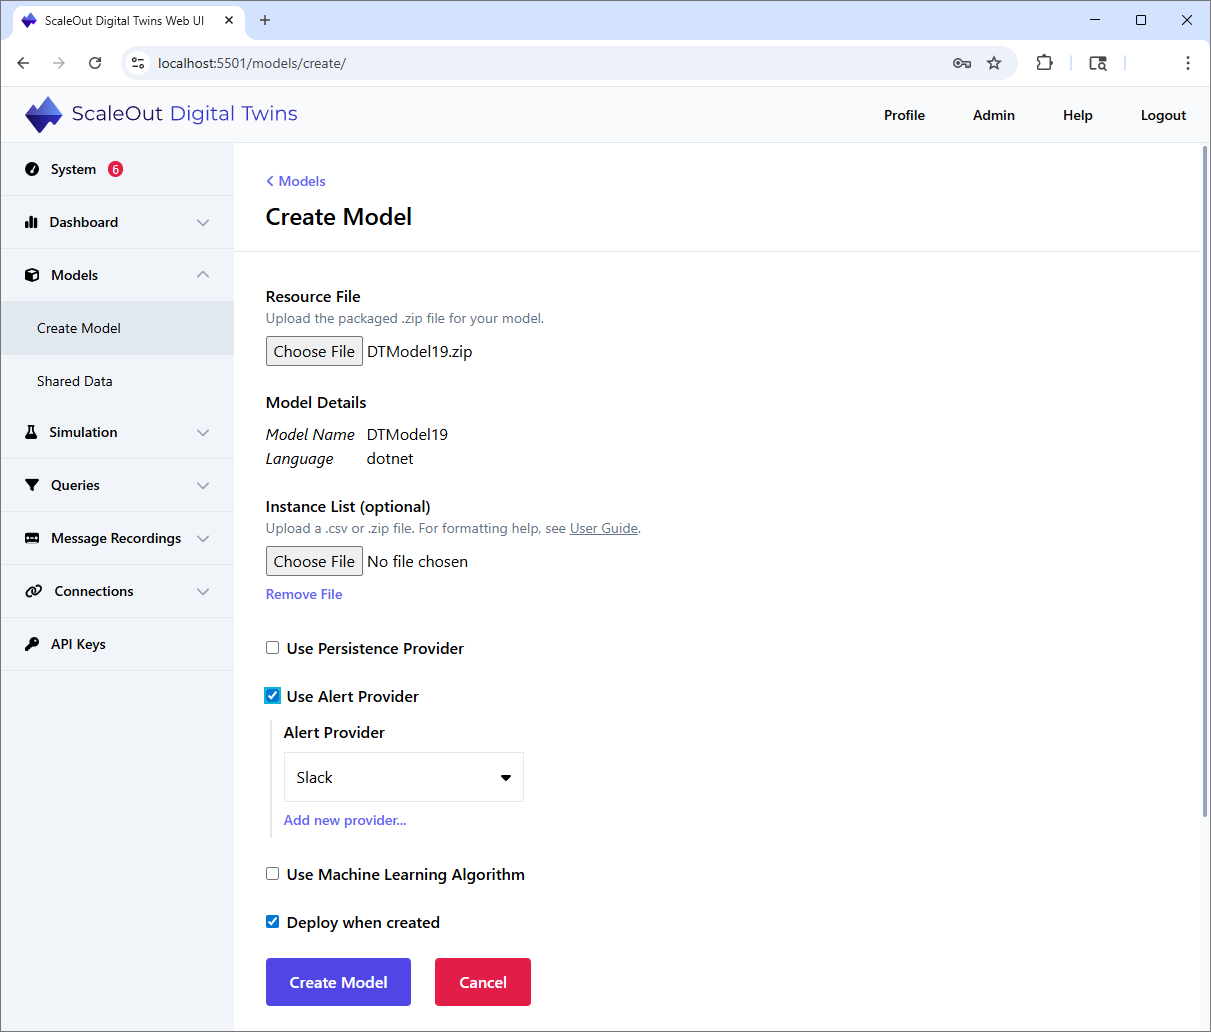The width and height of the screenshot is (1211, 1032).
Task: Expand the Simulation section chevron
Action: [203, 432]
